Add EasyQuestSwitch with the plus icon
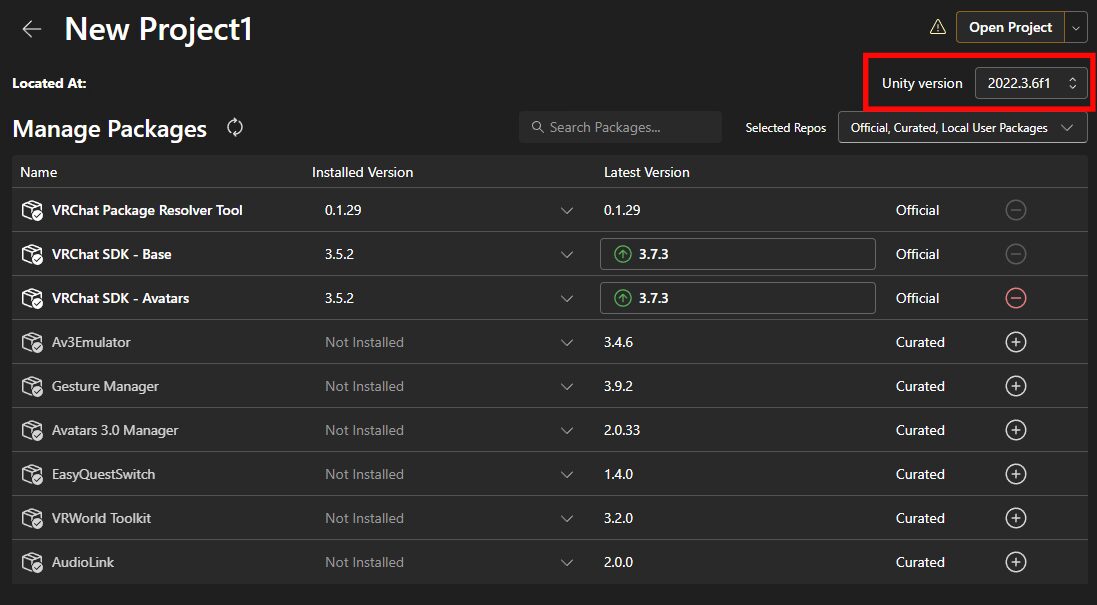 coord(1016,474)
